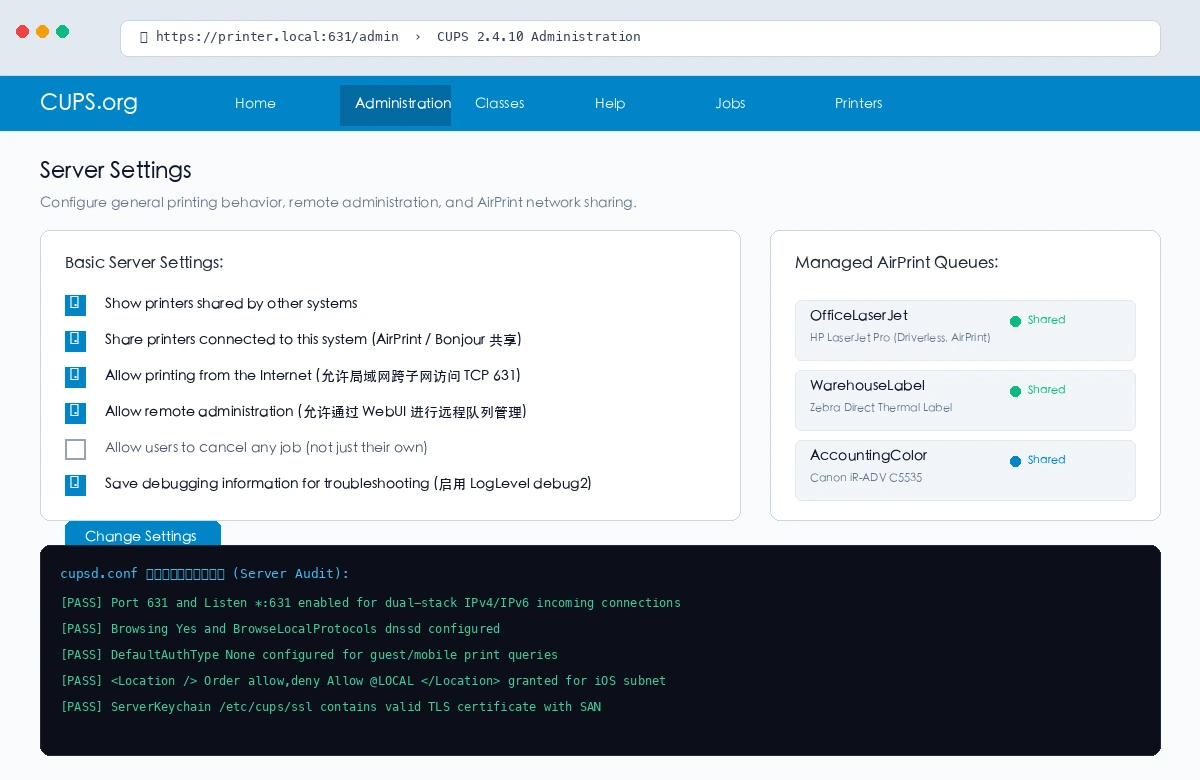Click the PASS line about Port 631

pos(370,603)
